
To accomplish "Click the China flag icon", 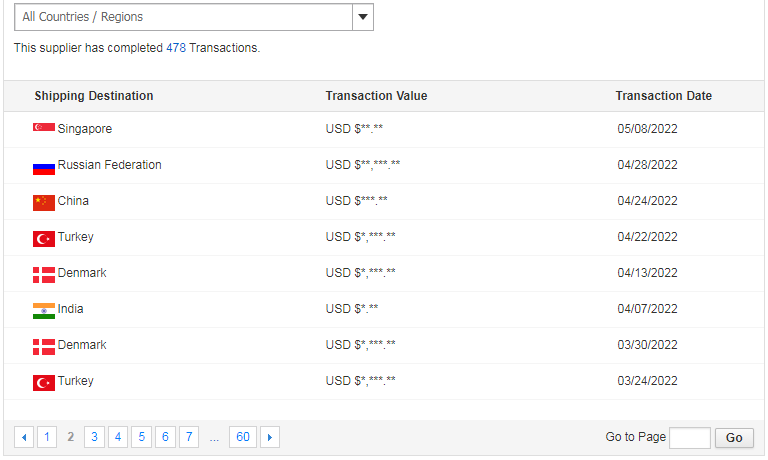I will click(44, 203).
